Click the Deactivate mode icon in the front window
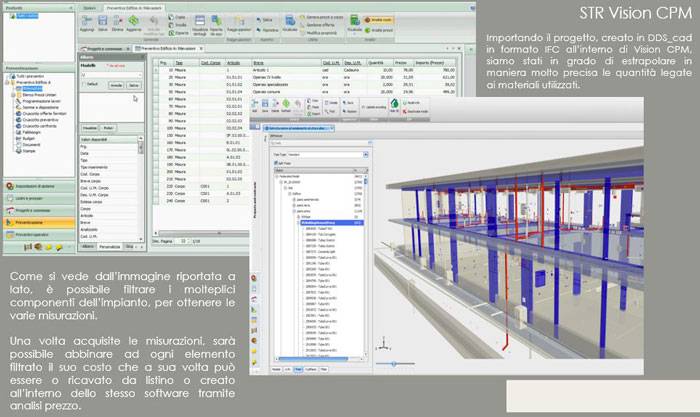The width and height of the screenshot is (700, 417). point(404,111)
